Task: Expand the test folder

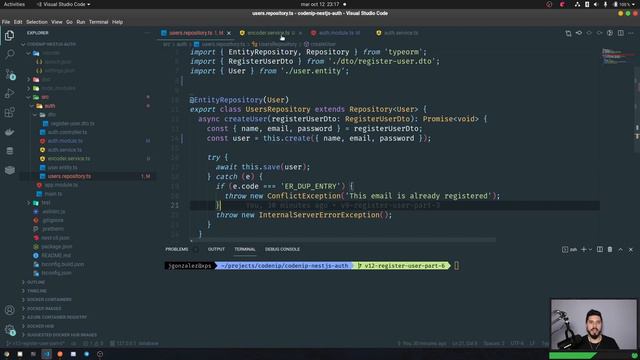Action: click(x=46, y=203)
